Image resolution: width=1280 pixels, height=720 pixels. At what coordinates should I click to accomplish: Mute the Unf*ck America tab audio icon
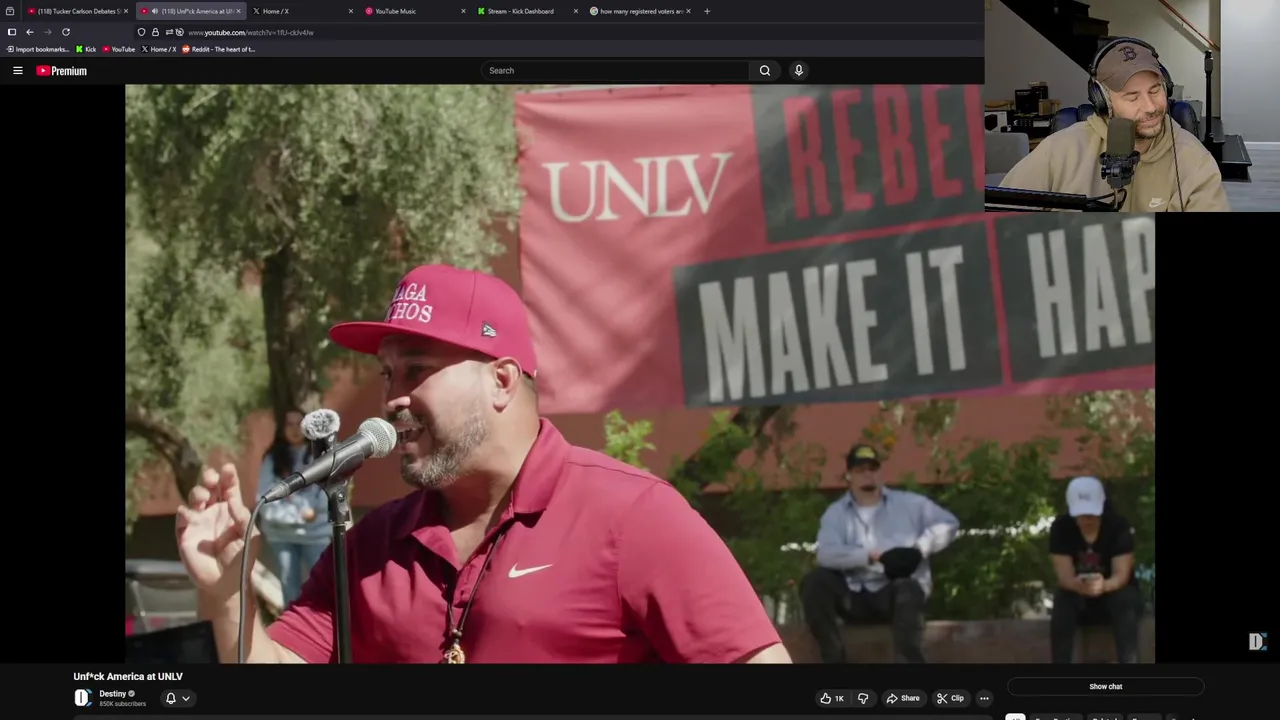point(154,11)
